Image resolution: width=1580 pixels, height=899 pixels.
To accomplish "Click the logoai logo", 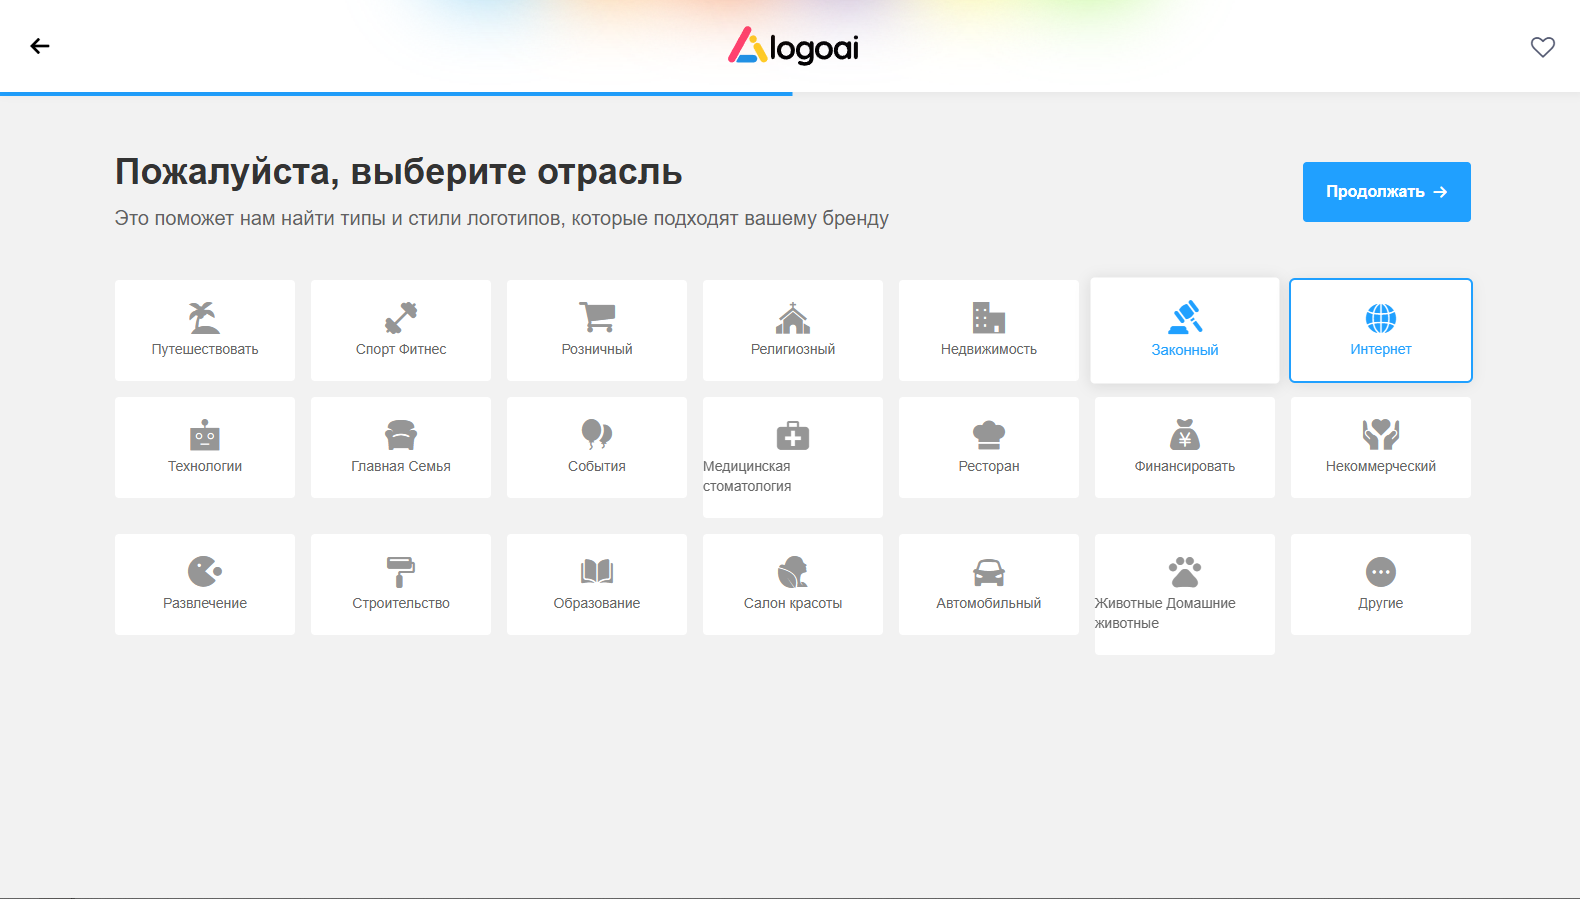I will [x=793, y=46].
